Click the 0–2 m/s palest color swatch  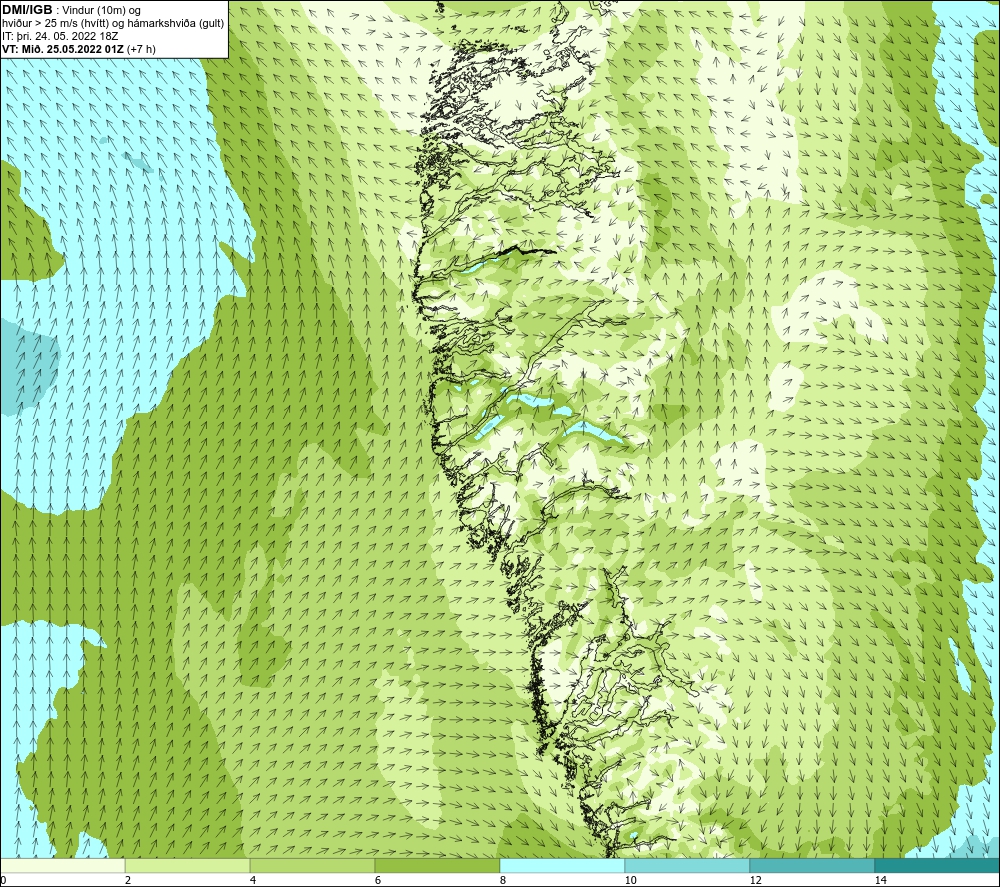coord(62,865)
